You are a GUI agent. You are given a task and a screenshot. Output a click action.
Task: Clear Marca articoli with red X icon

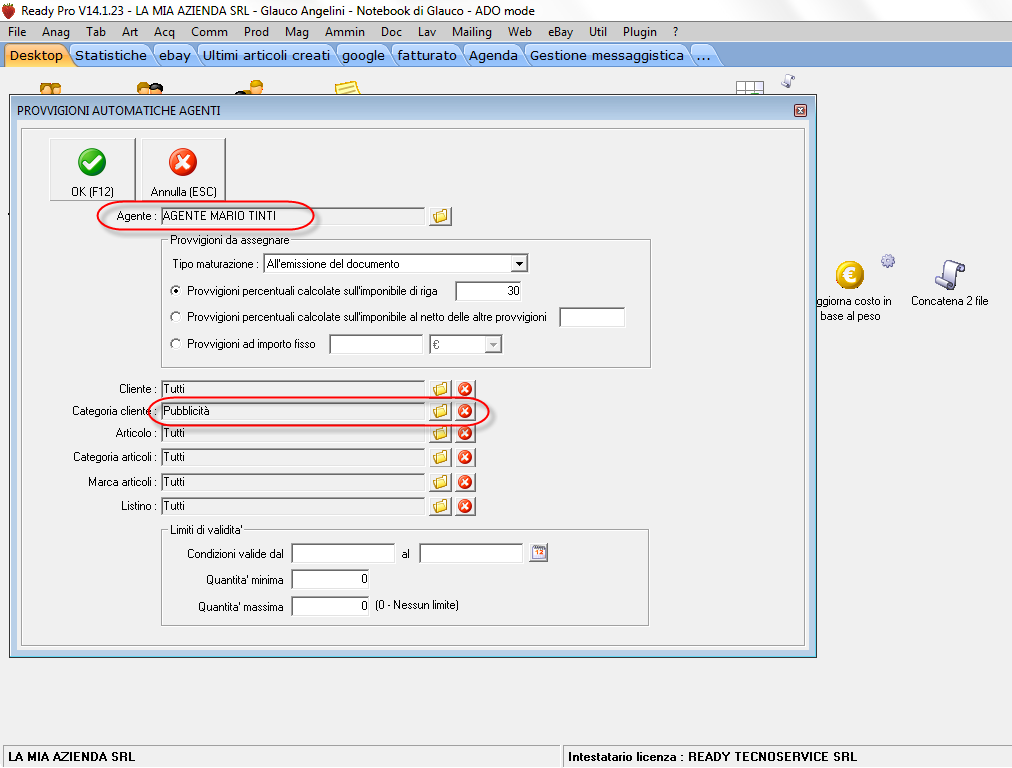point(465,482)
